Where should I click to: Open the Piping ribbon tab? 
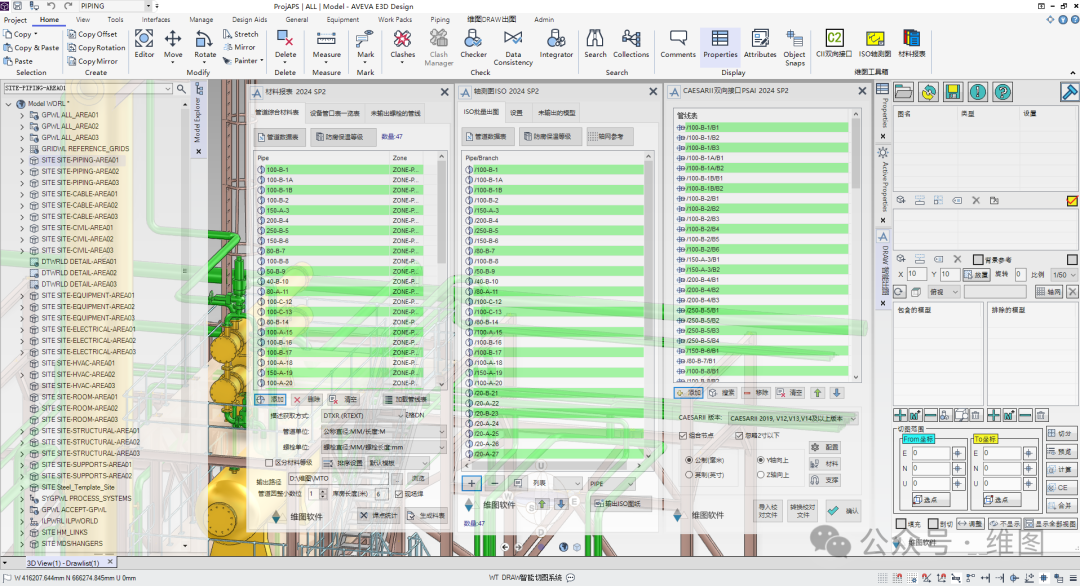(439, 19)
